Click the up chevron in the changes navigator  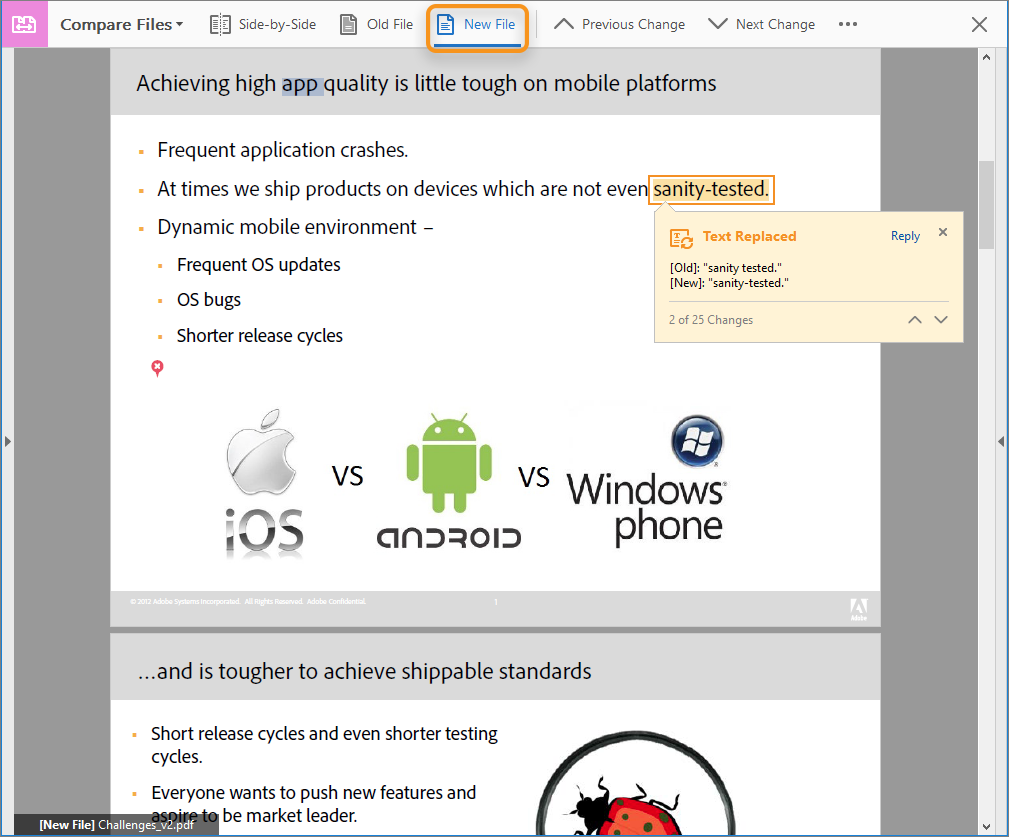[x=914, y=319]
